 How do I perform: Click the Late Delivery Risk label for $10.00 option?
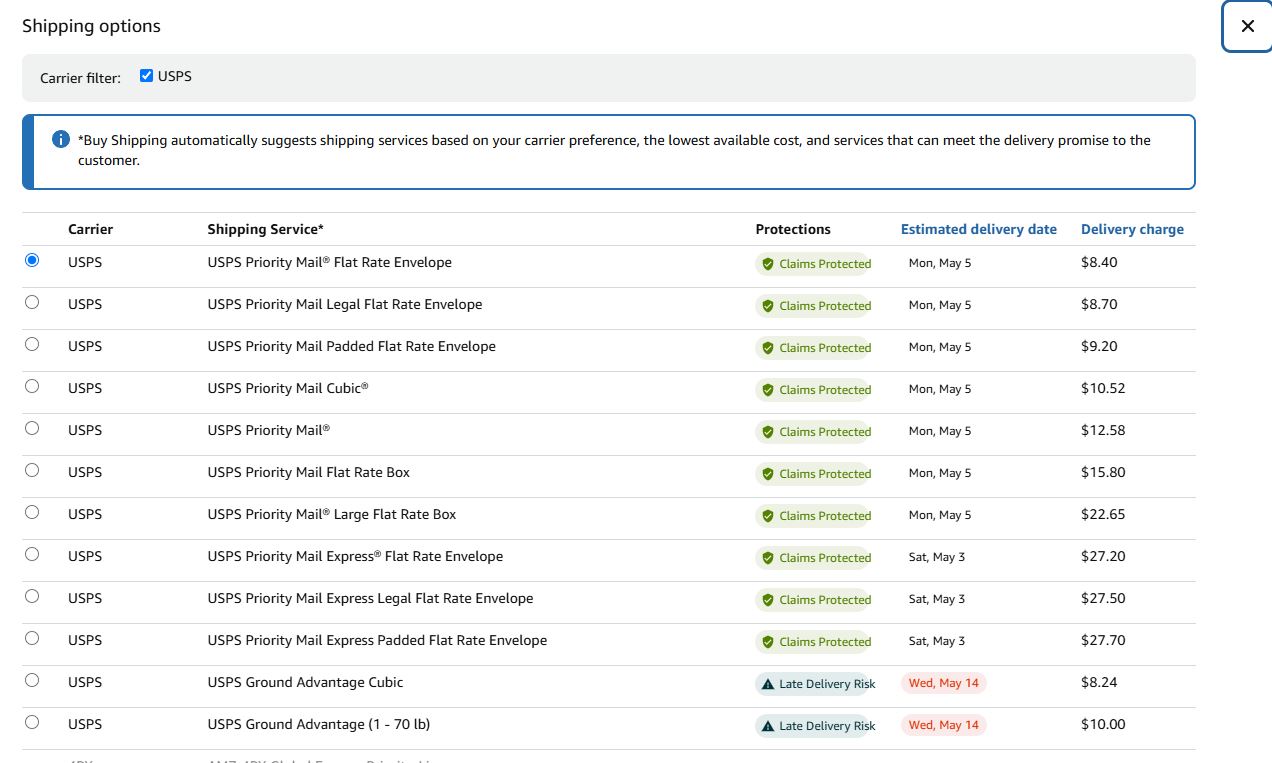click(x=827, y=726)
